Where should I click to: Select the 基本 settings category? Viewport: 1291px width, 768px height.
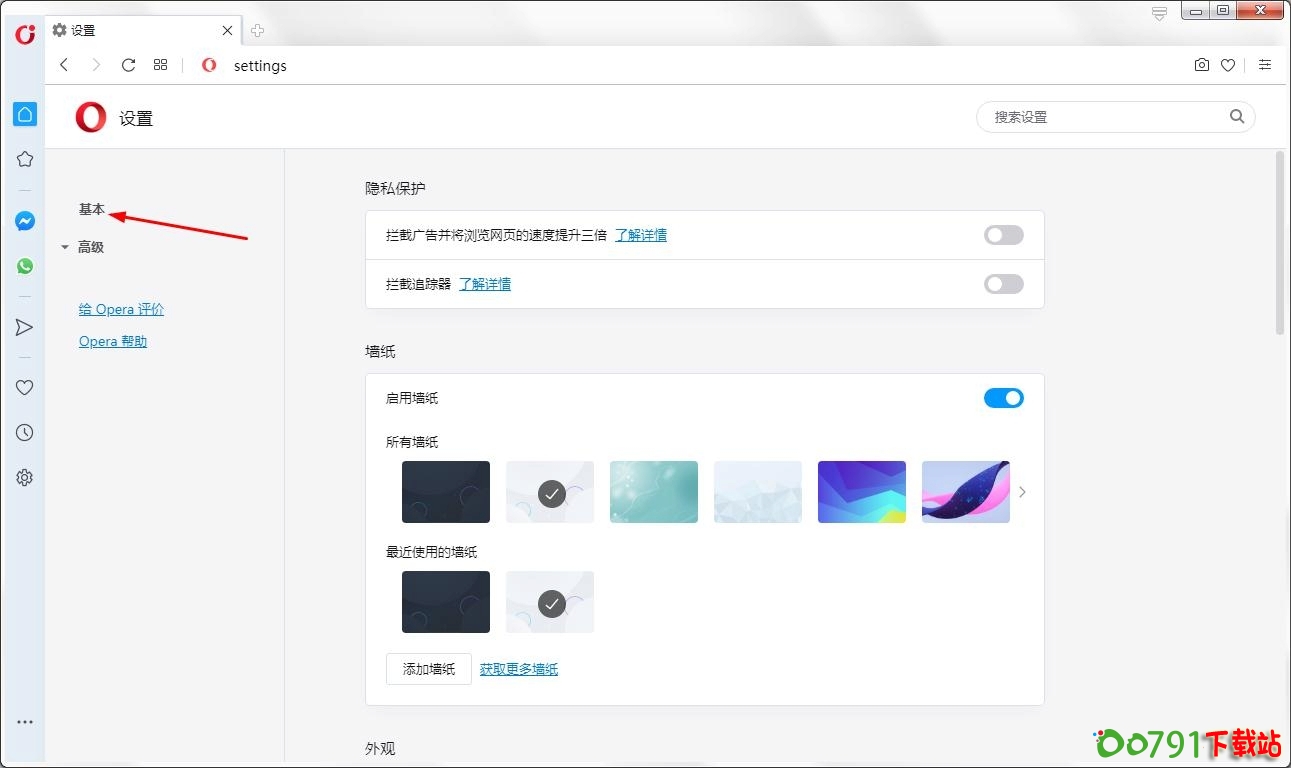tap(92, 209)
